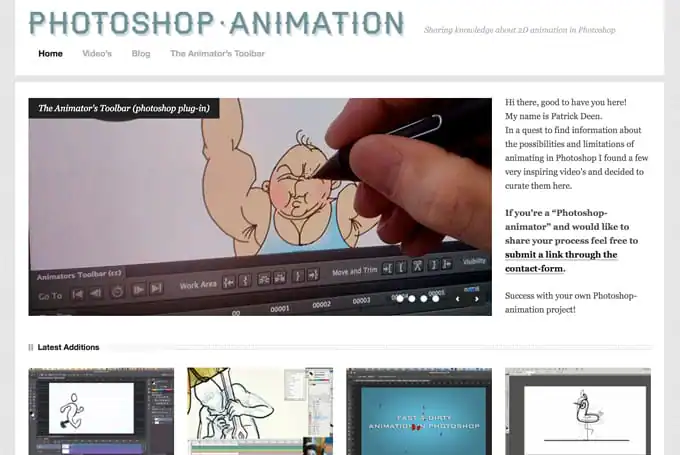Open the slide caption "The Animator's Toolbar (photoshop plug-in)"
The image size is (680, 455).
point(124,108)
